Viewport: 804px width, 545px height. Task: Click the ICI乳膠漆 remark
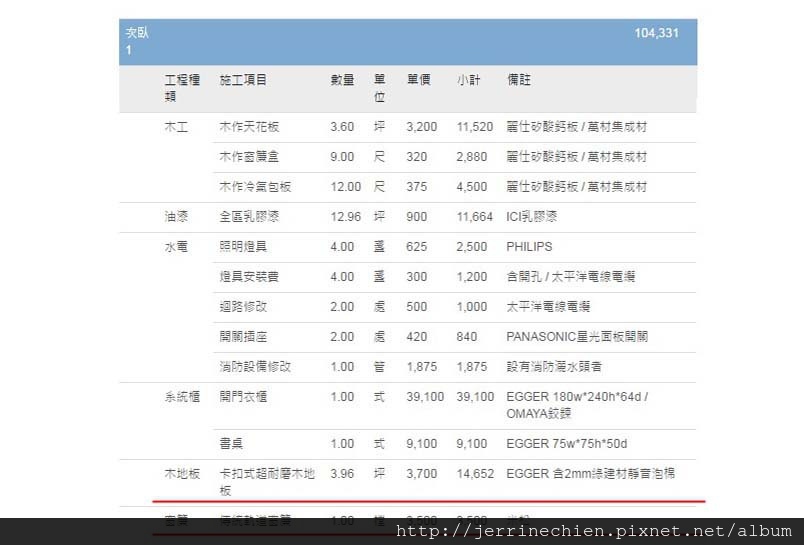point(532,216)
